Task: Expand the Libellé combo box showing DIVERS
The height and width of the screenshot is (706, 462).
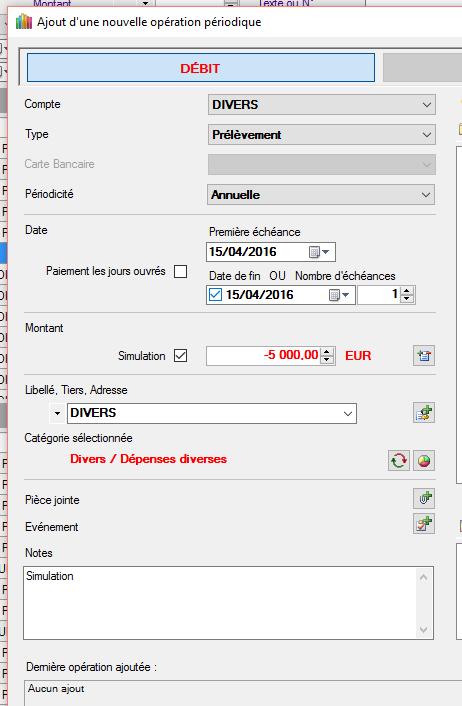Action: pyautogui.click(x=212, y=413)
